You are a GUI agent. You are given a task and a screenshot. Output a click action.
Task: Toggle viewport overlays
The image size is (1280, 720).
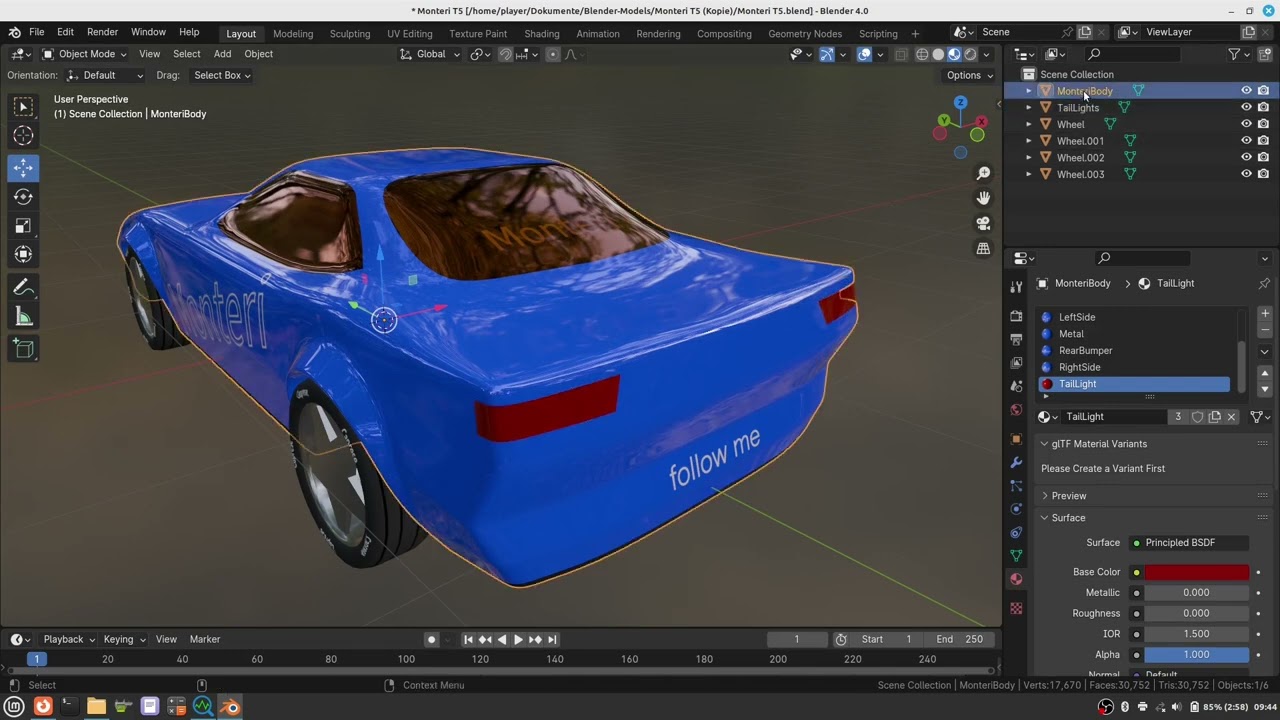point(864,54)
